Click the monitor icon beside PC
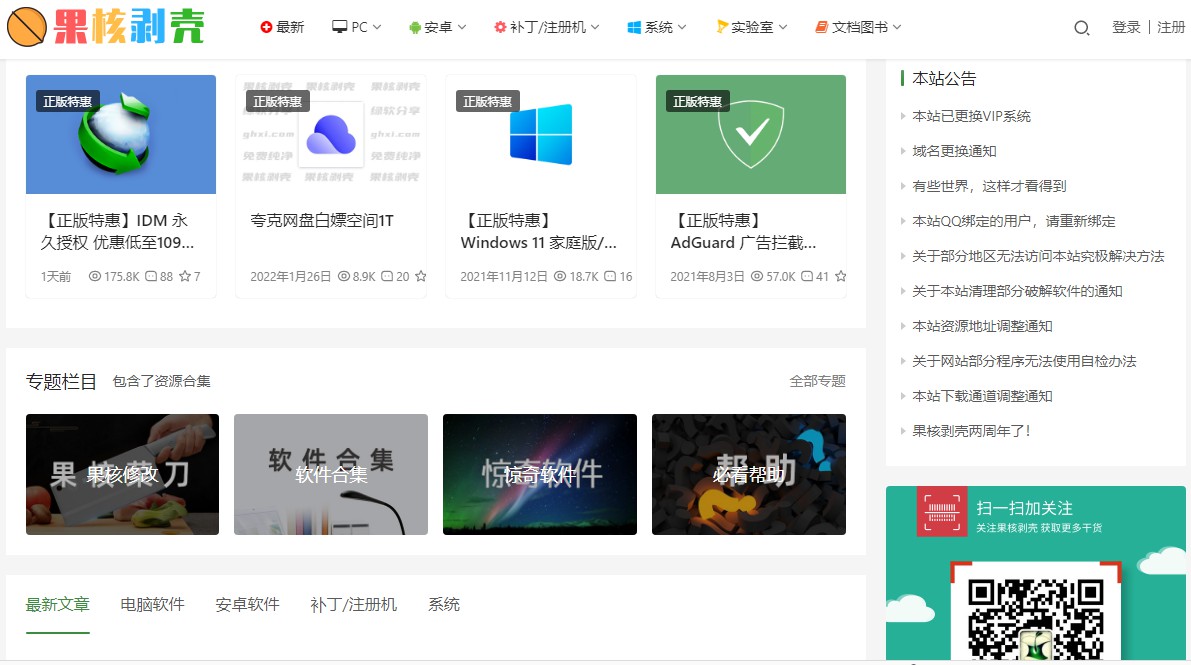 pos(340,27)
